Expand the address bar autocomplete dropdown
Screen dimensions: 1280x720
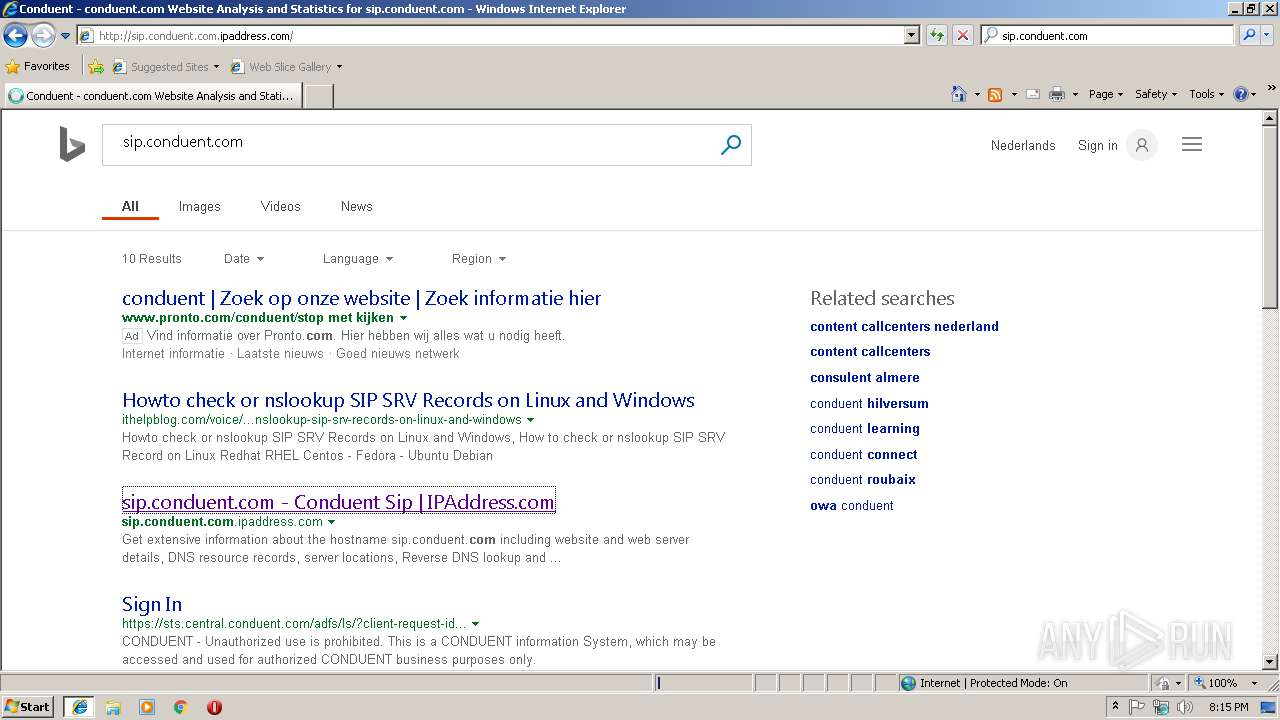[911, 35]
